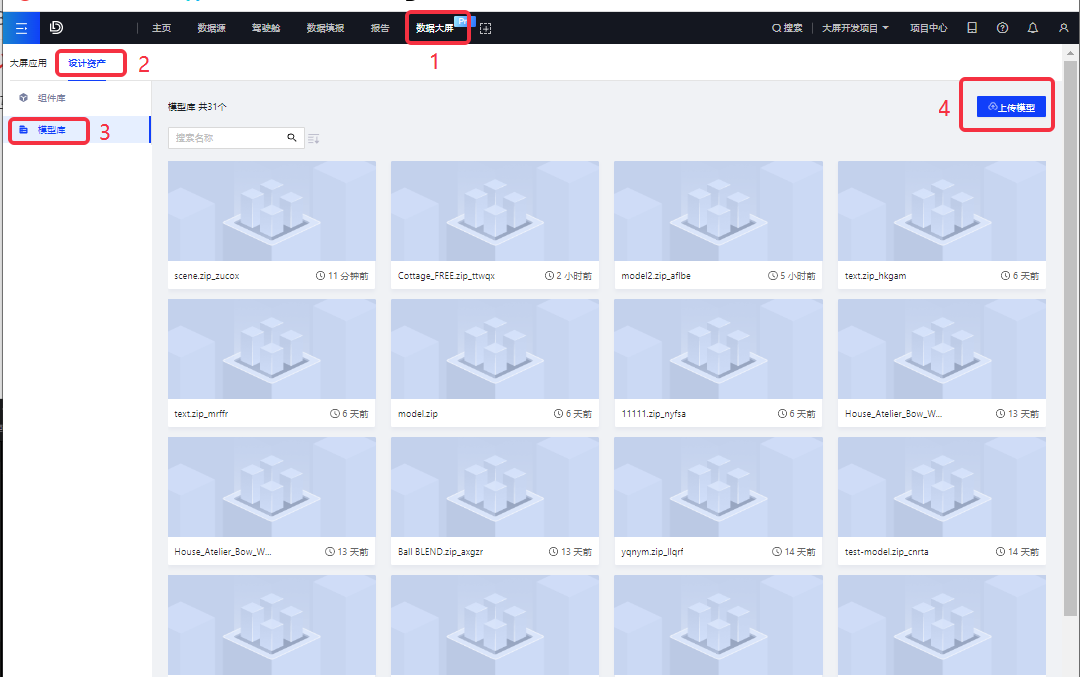
Task: Click the 搜索名称 search input field
Action: [x=228, y=138]
